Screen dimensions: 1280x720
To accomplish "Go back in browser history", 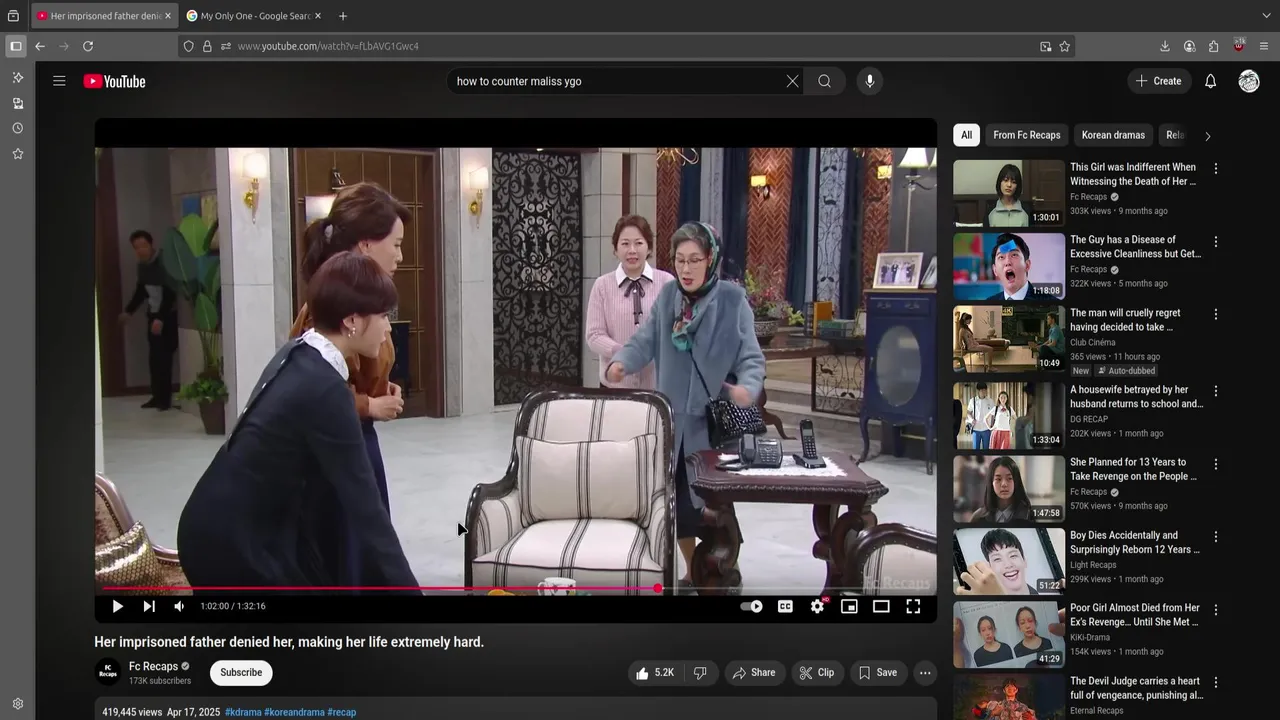I will (40, 46).
